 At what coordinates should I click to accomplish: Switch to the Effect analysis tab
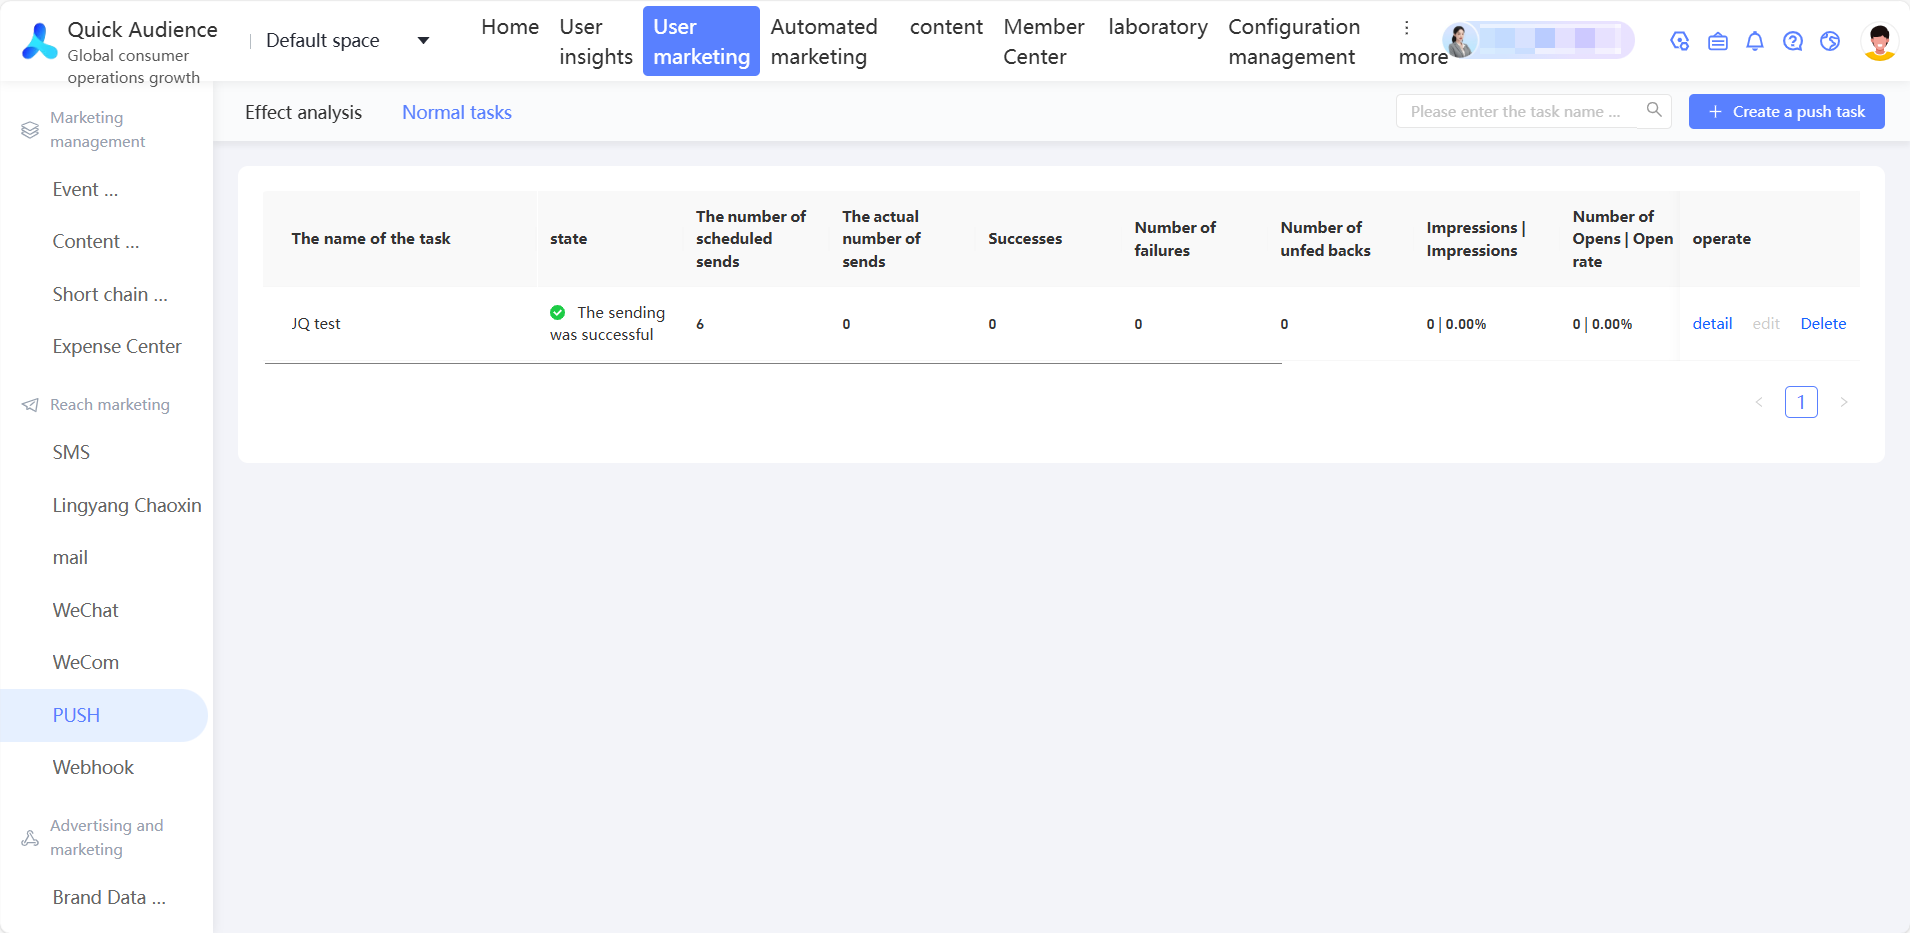pos(303,113)
